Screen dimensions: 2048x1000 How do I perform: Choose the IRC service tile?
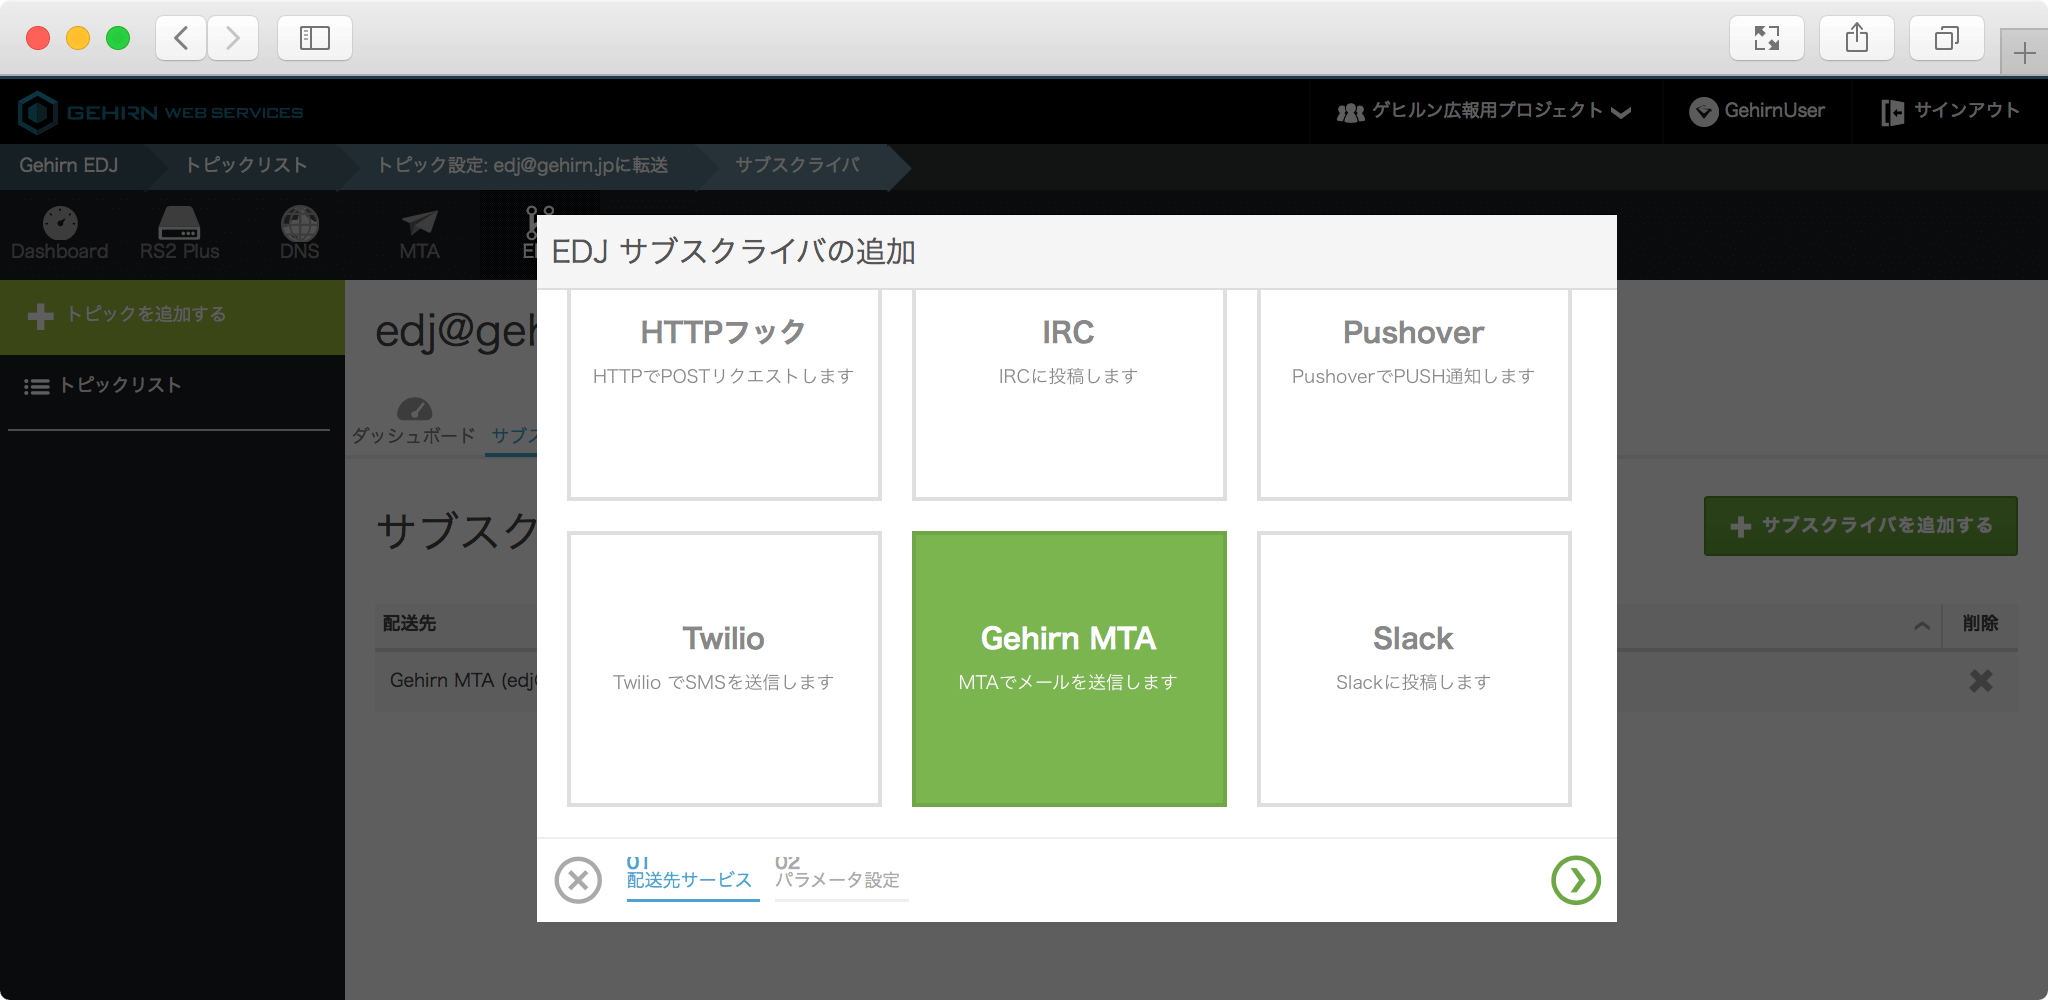(x=1068, y=394)
